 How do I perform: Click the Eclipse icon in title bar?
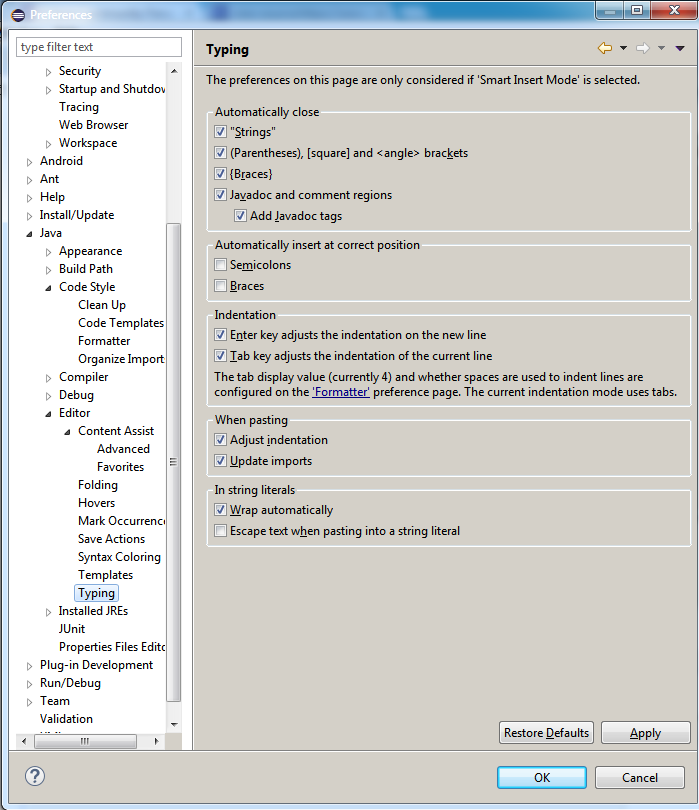click(x=18, y=14)
